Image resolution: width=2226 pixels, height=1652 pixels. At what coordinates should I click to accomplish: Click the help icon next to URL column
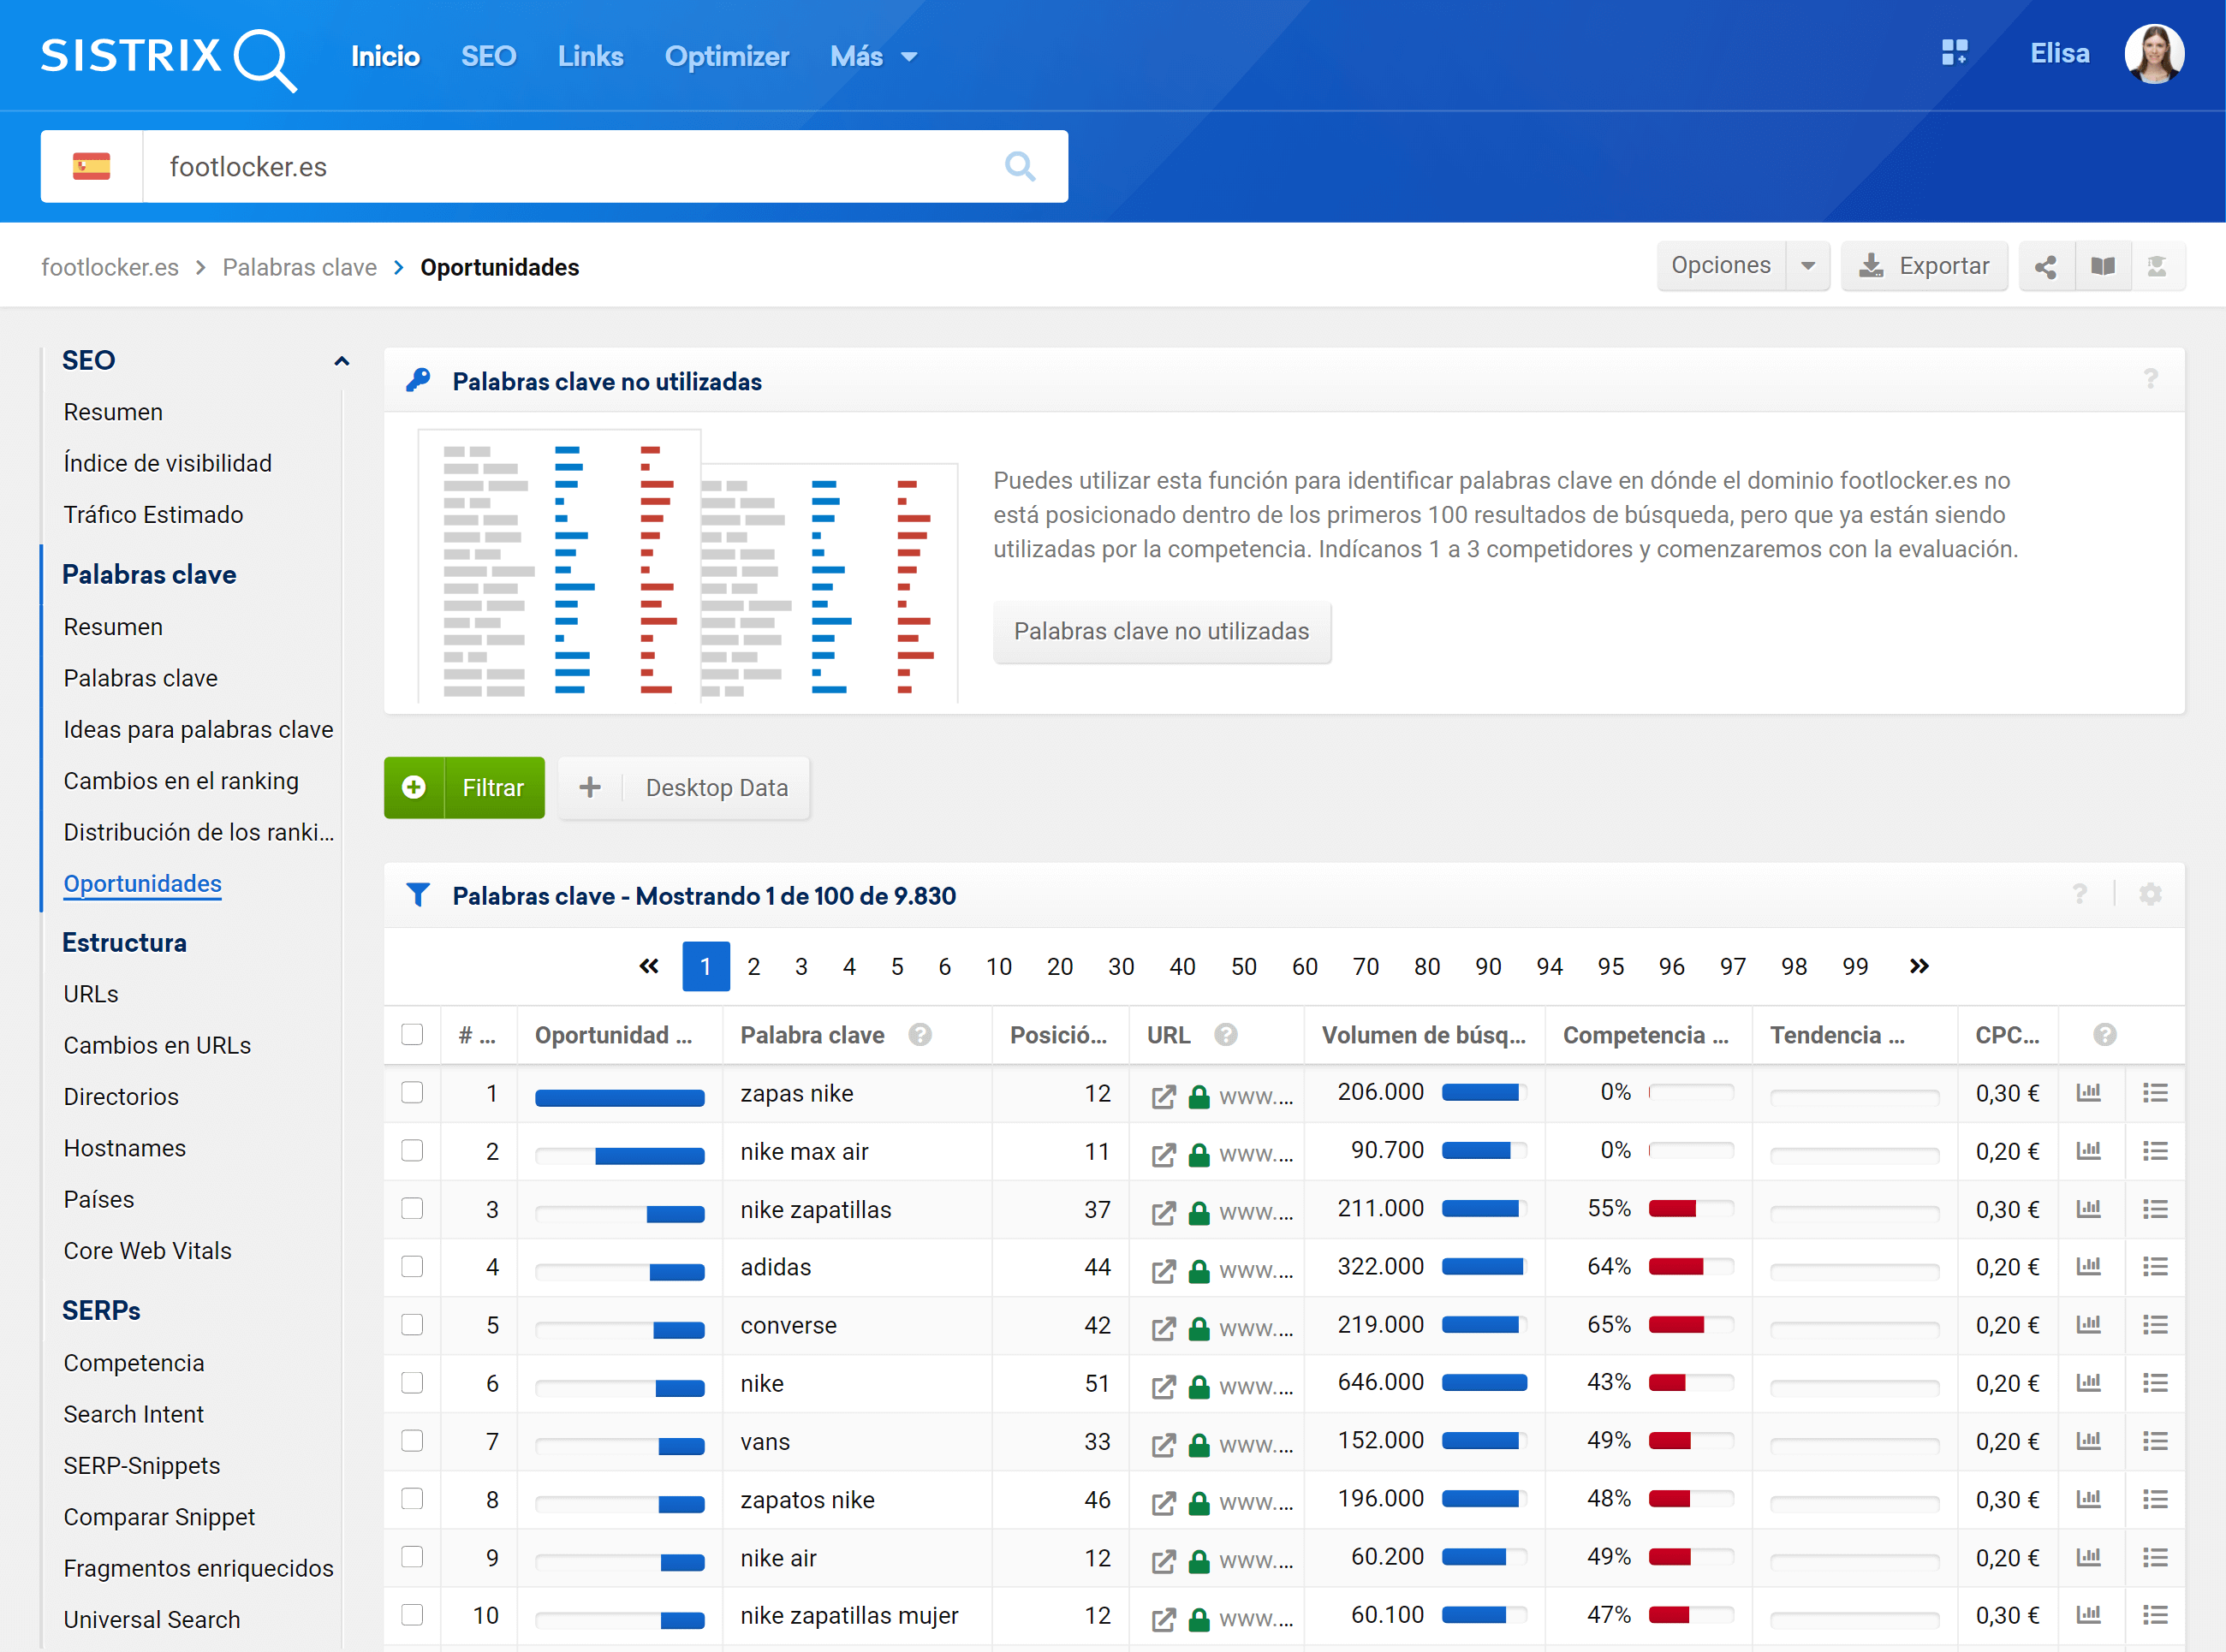tap(1226, 1035)
